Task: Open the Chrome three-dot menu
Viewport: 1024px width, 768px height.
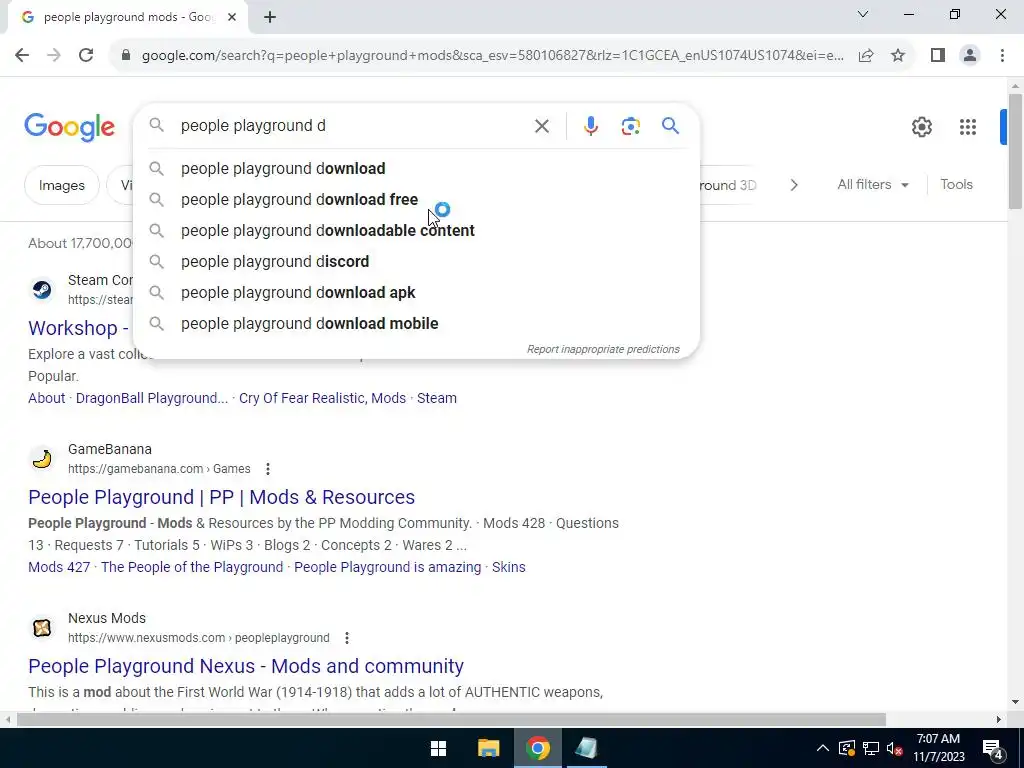Action: pos(1002,56)
